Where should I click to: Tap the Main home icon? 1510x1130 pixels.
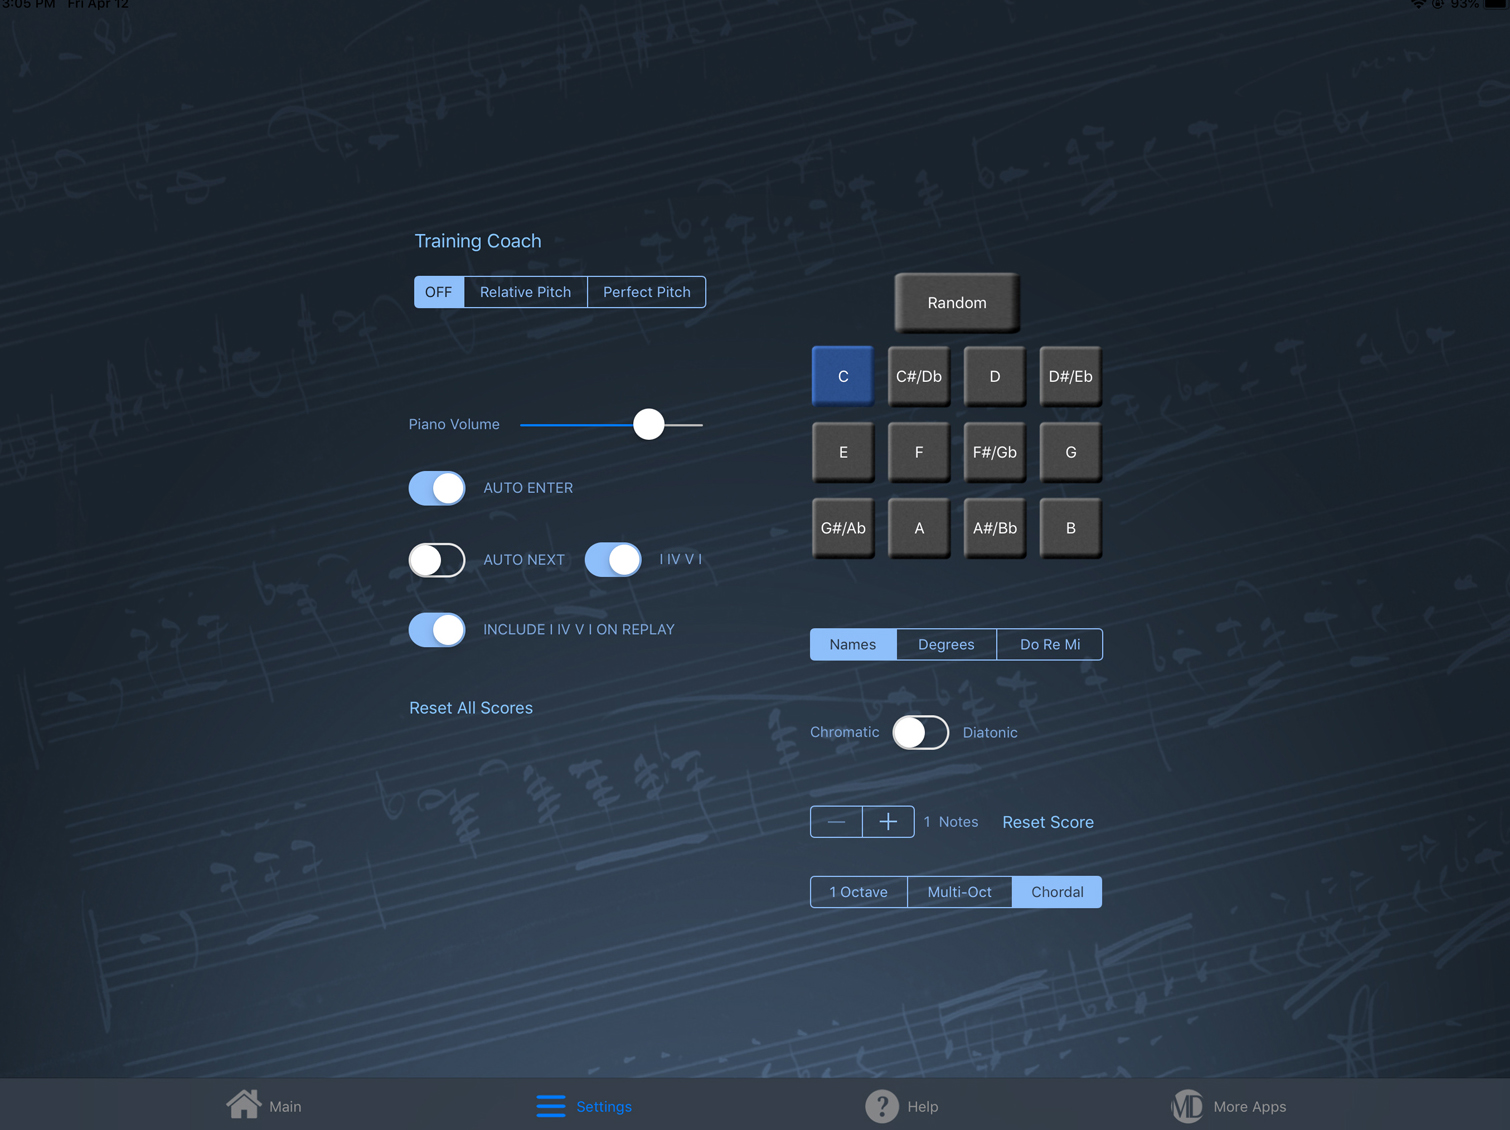click(x=243, y=1105)
